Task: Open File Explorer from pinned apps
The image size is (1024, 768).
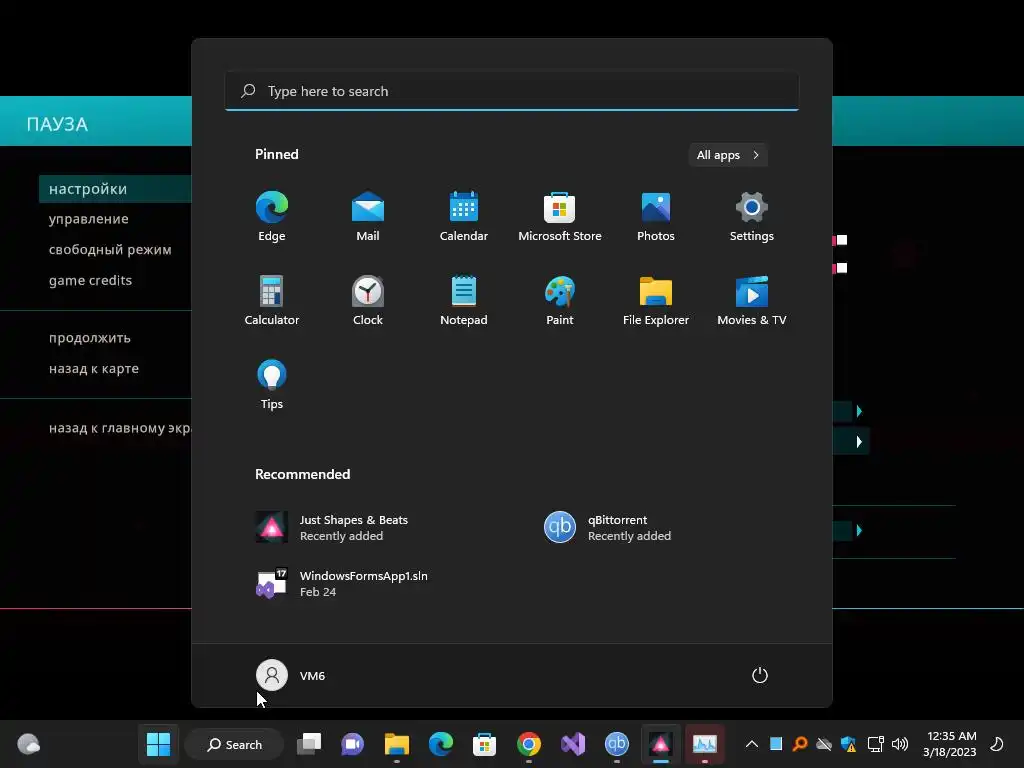Action: point(656,300)
